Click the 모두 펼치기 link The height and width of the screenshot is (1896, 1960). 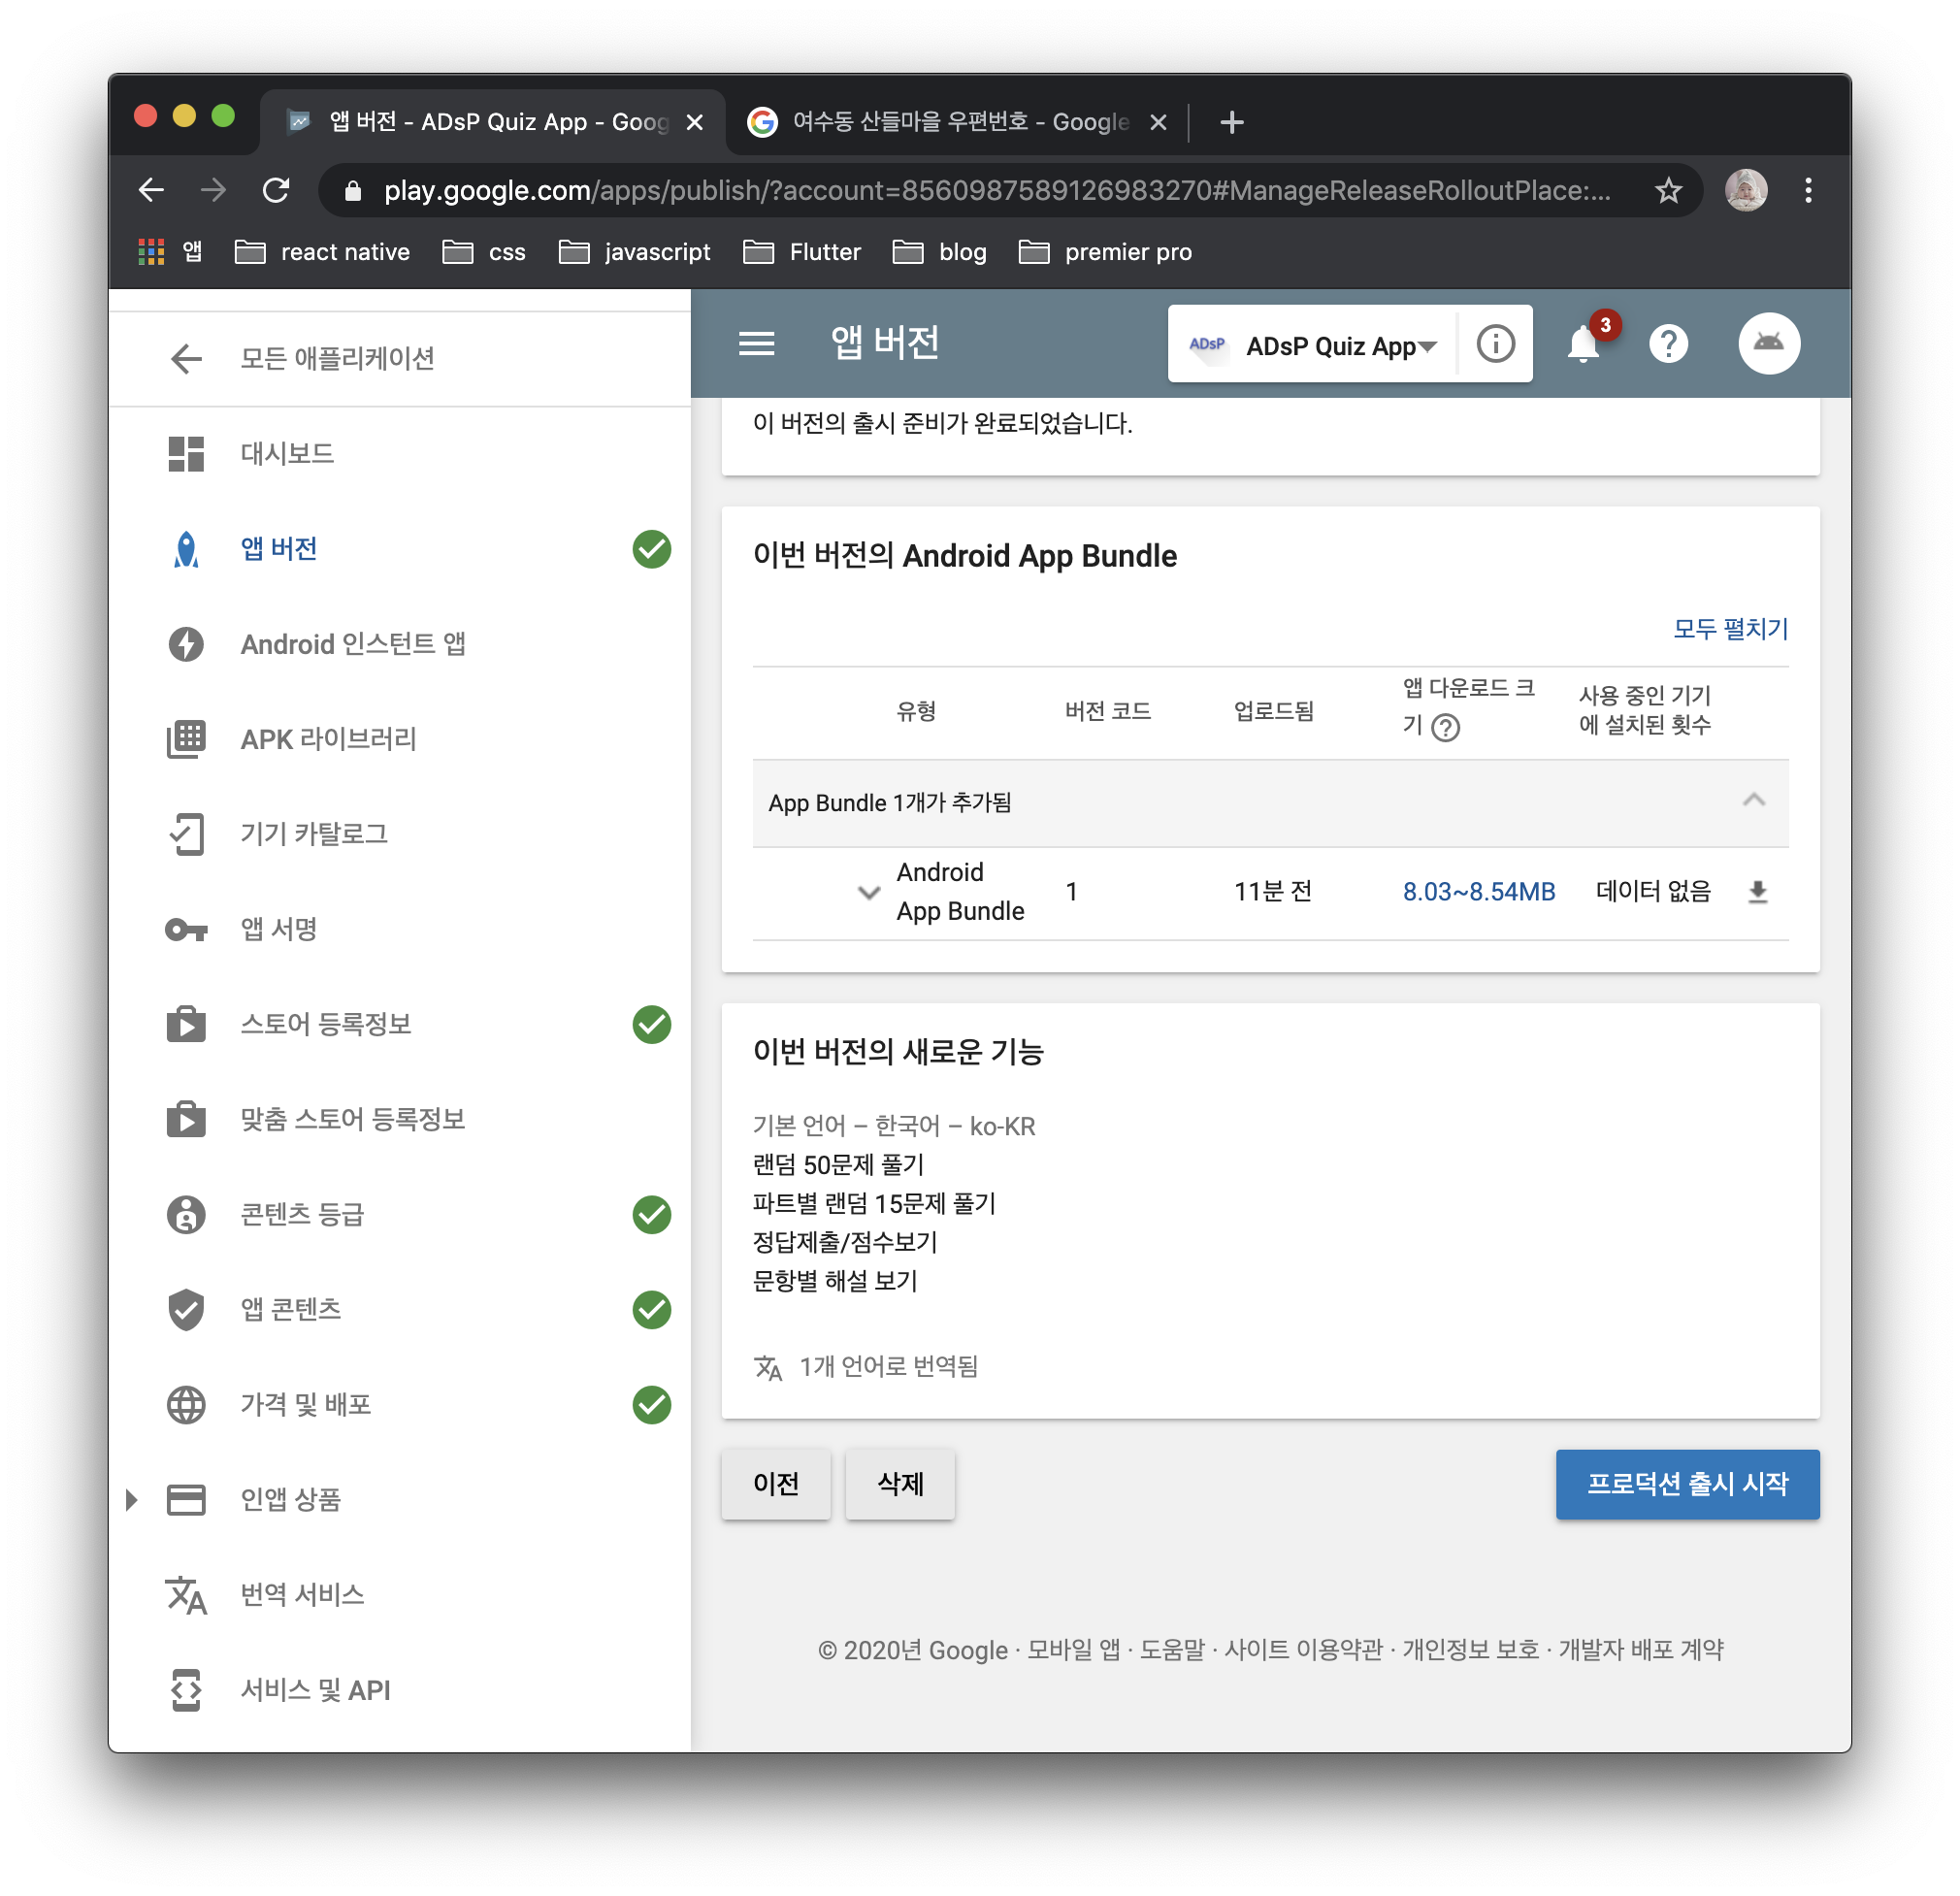1730,629
